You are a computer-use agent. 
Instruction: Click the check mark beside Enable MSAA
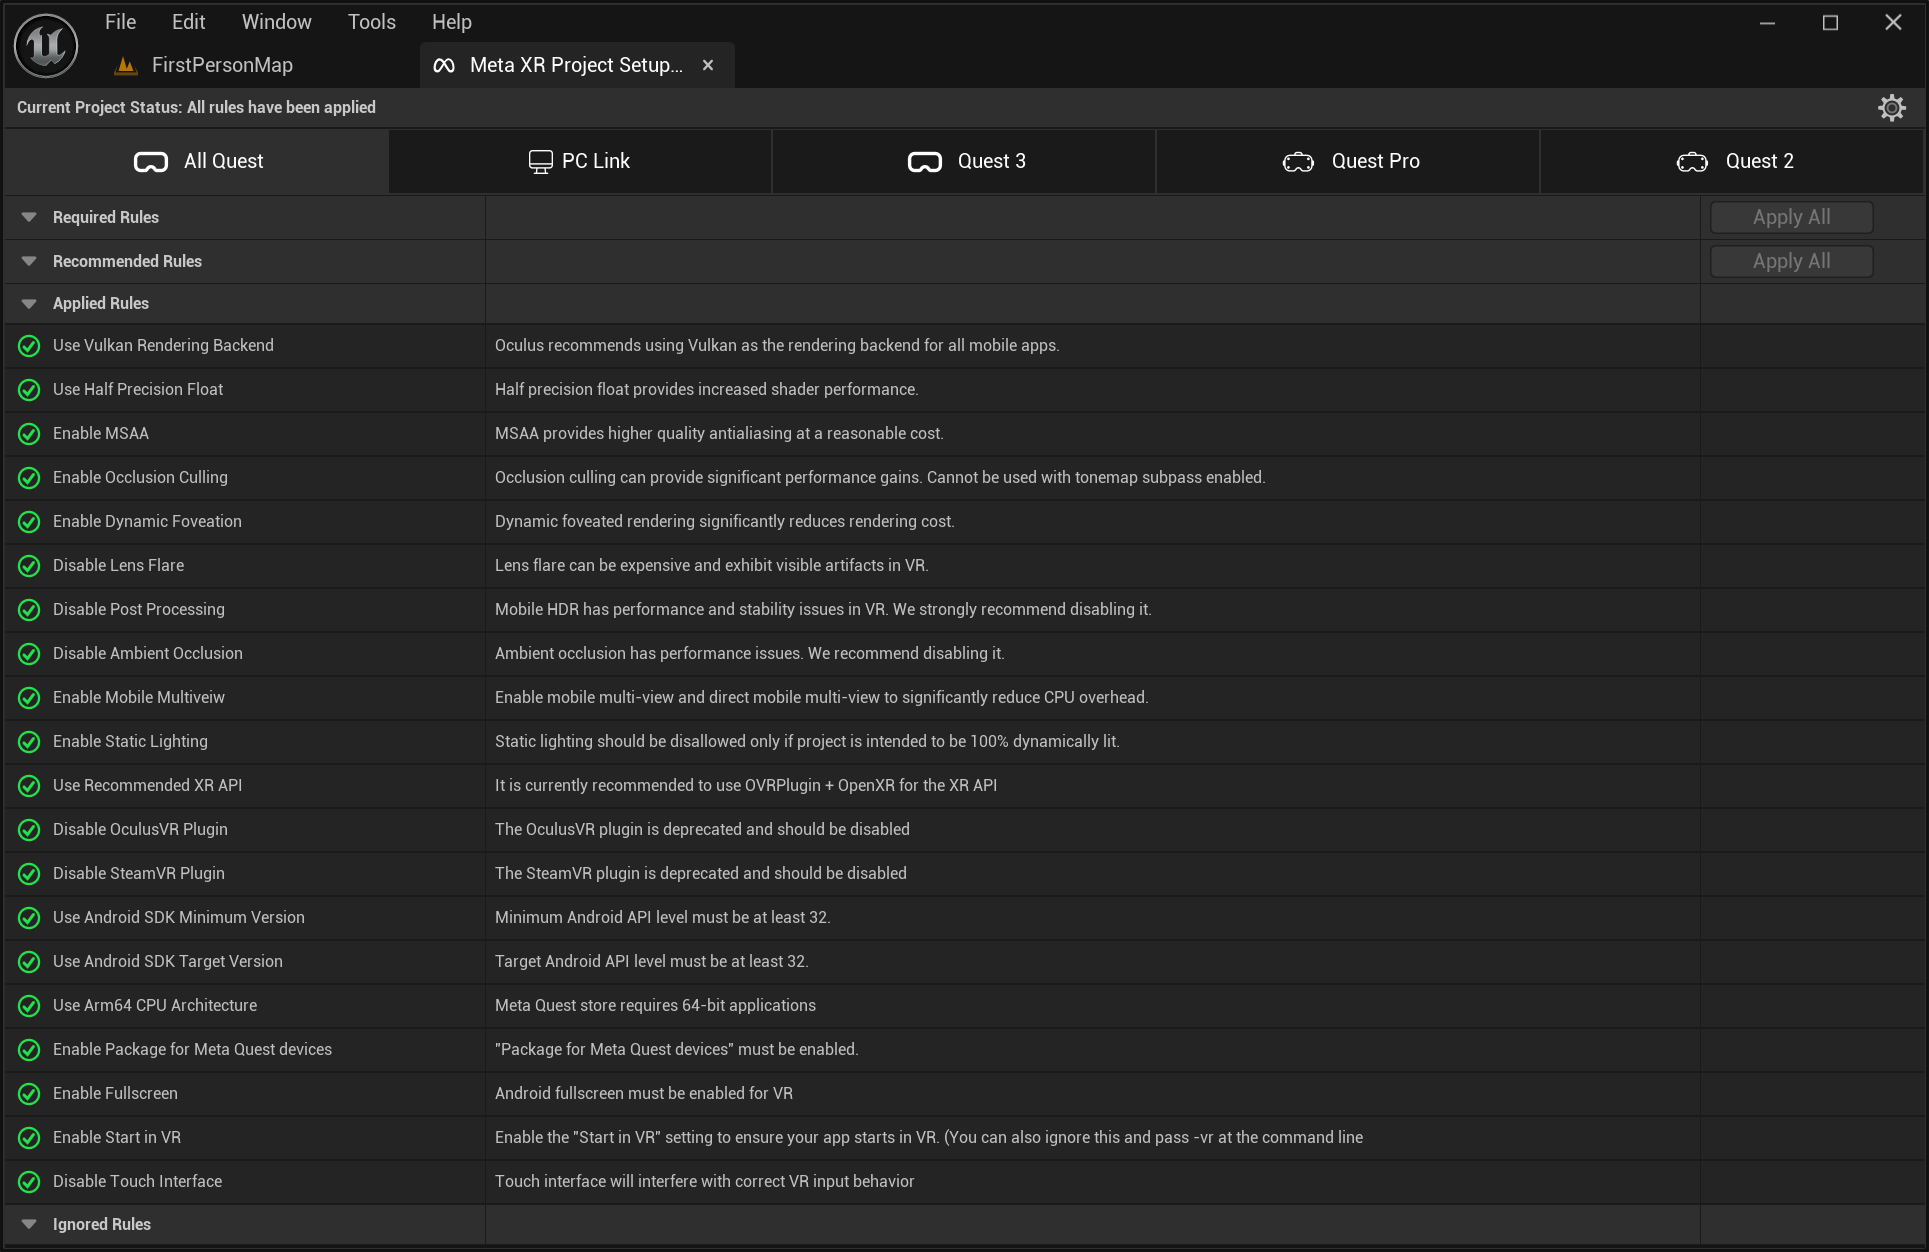28,433
